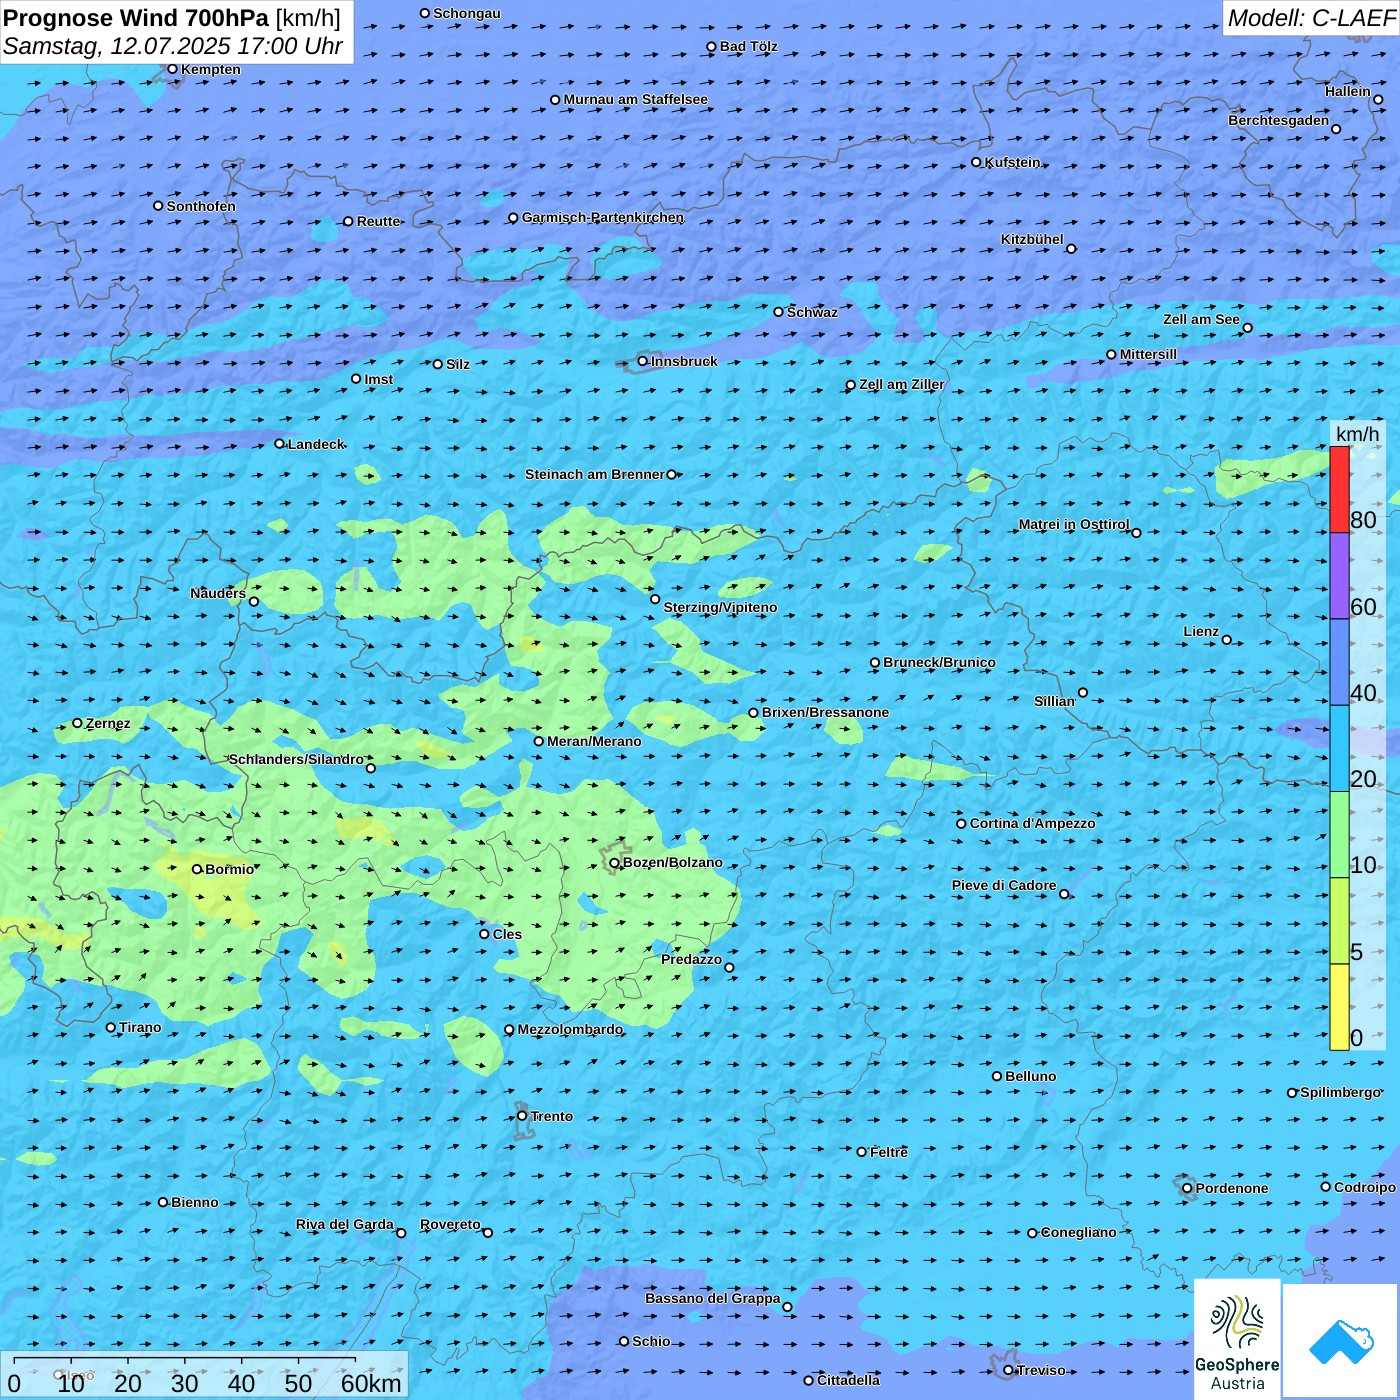
Task: Click the Nauders marker
Action: 254,602
